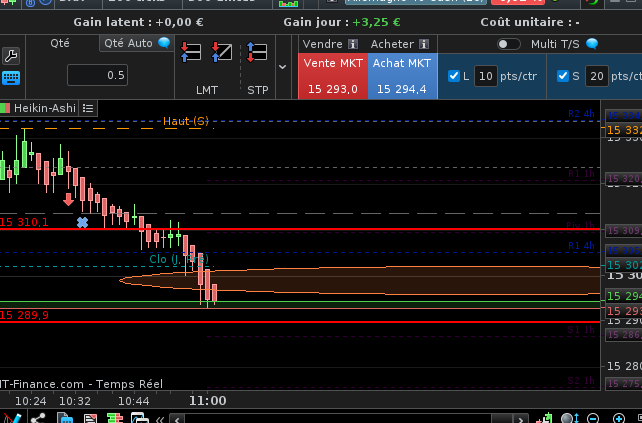The height and width of the screenshot is (423, 642).
Task: Select the pencil drawing tool in the bottom bar
Action: (12, 418)
